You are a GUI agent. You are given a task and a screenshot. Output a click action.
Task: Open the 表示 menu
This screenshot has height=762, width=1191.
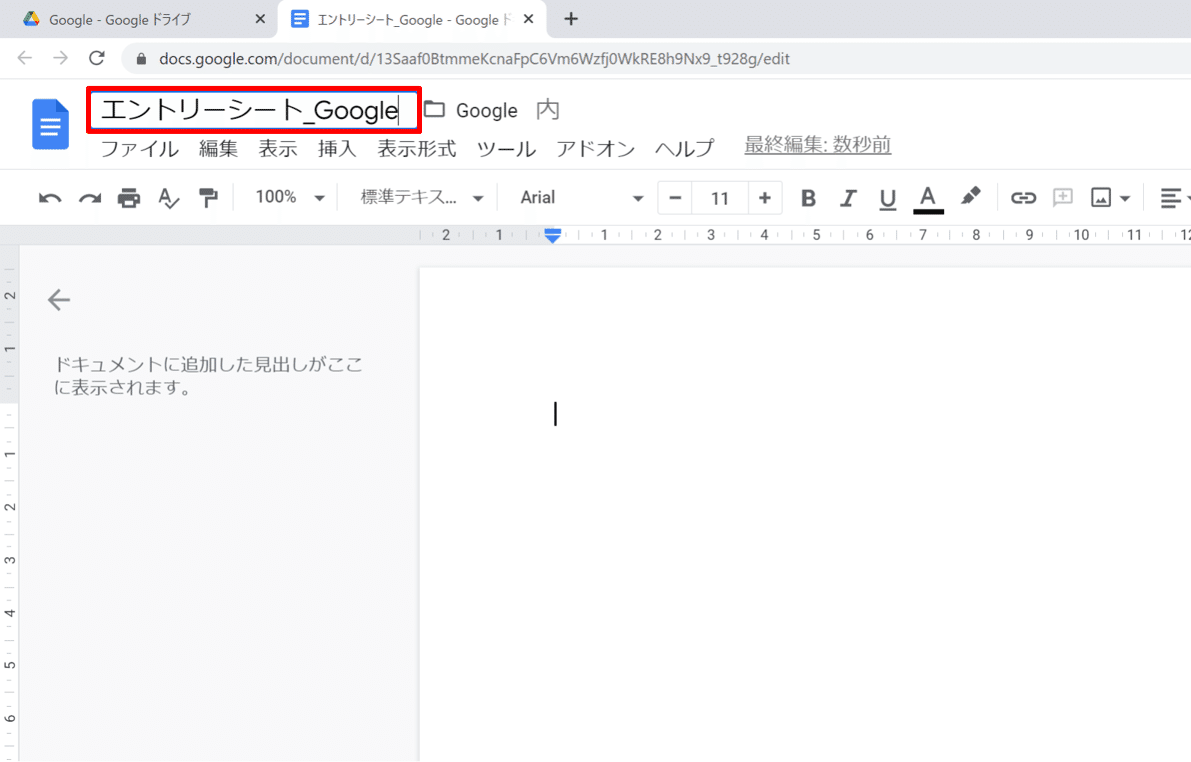click(278, 148)
